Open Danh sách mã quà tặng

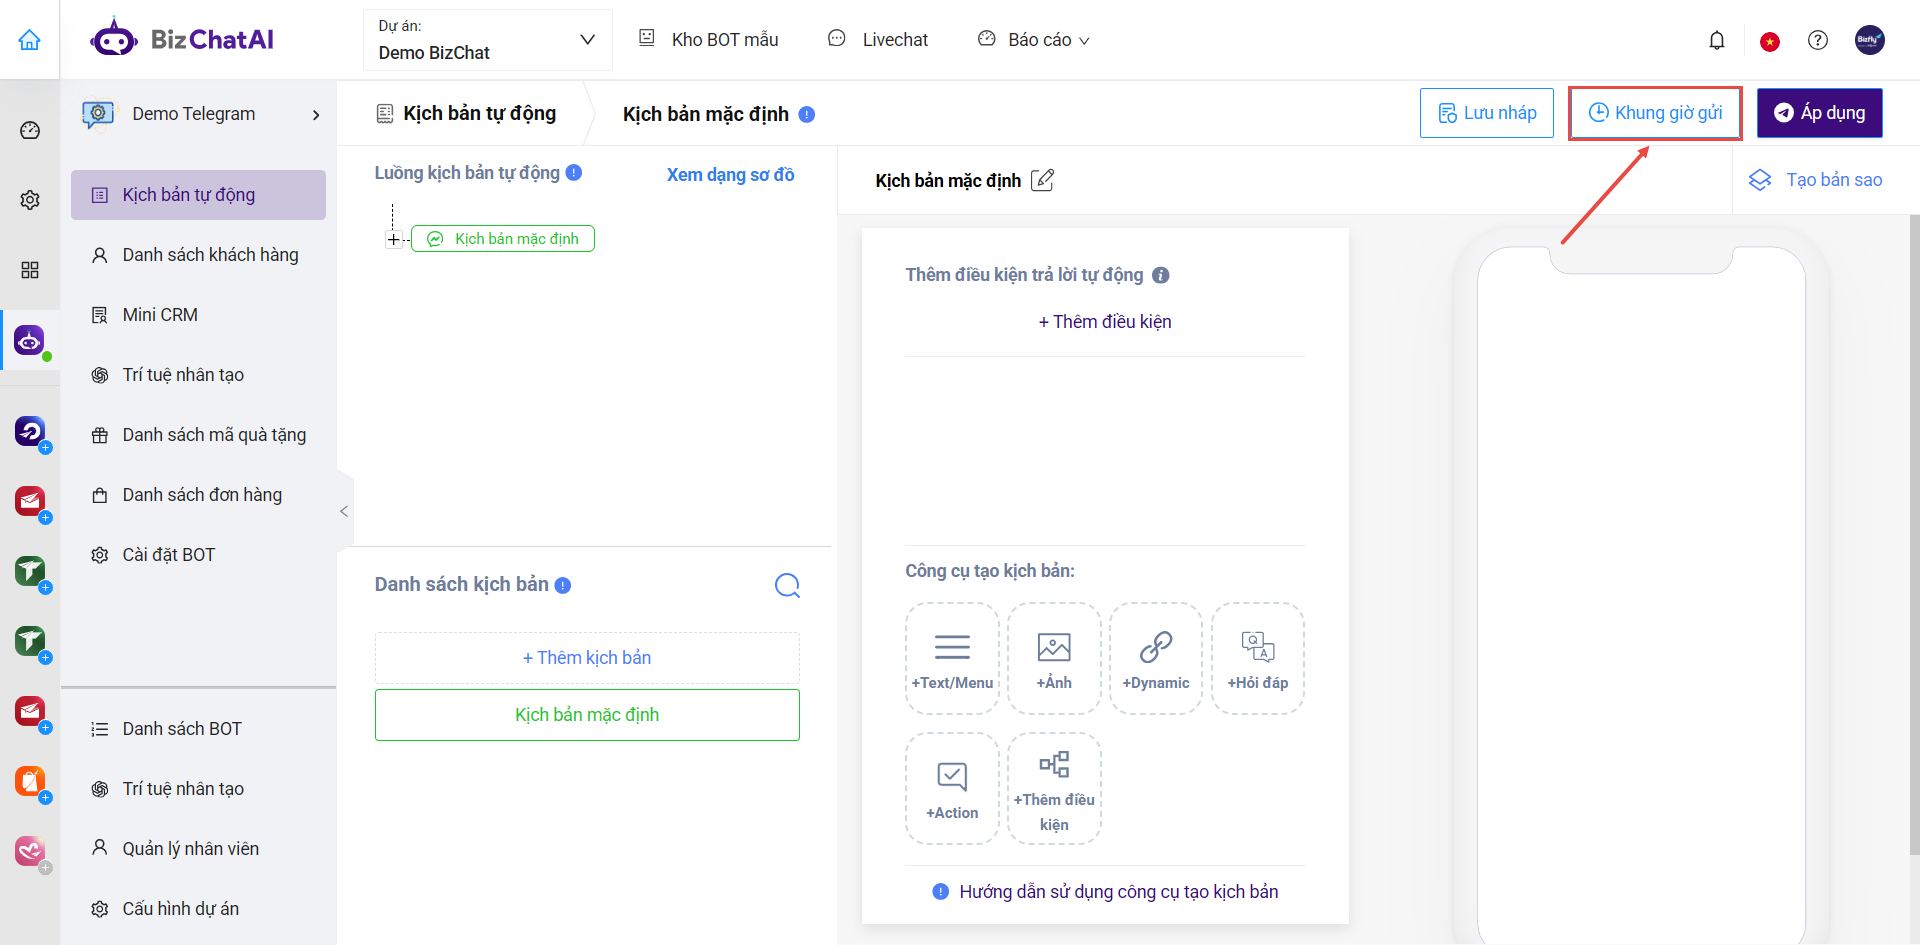[198, 435]
